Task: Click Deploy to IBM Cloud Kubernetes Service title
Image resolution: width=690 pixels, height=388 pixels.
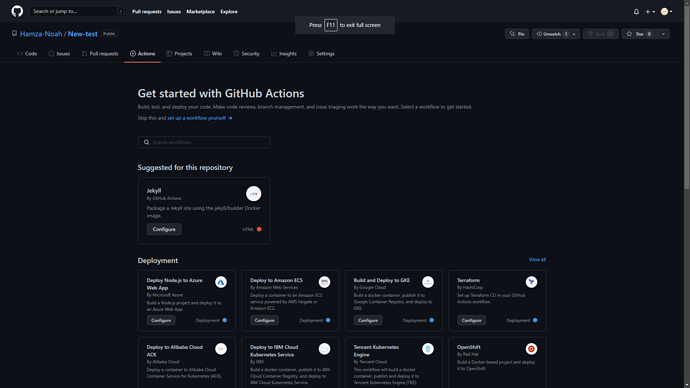Action: [274, 351]
